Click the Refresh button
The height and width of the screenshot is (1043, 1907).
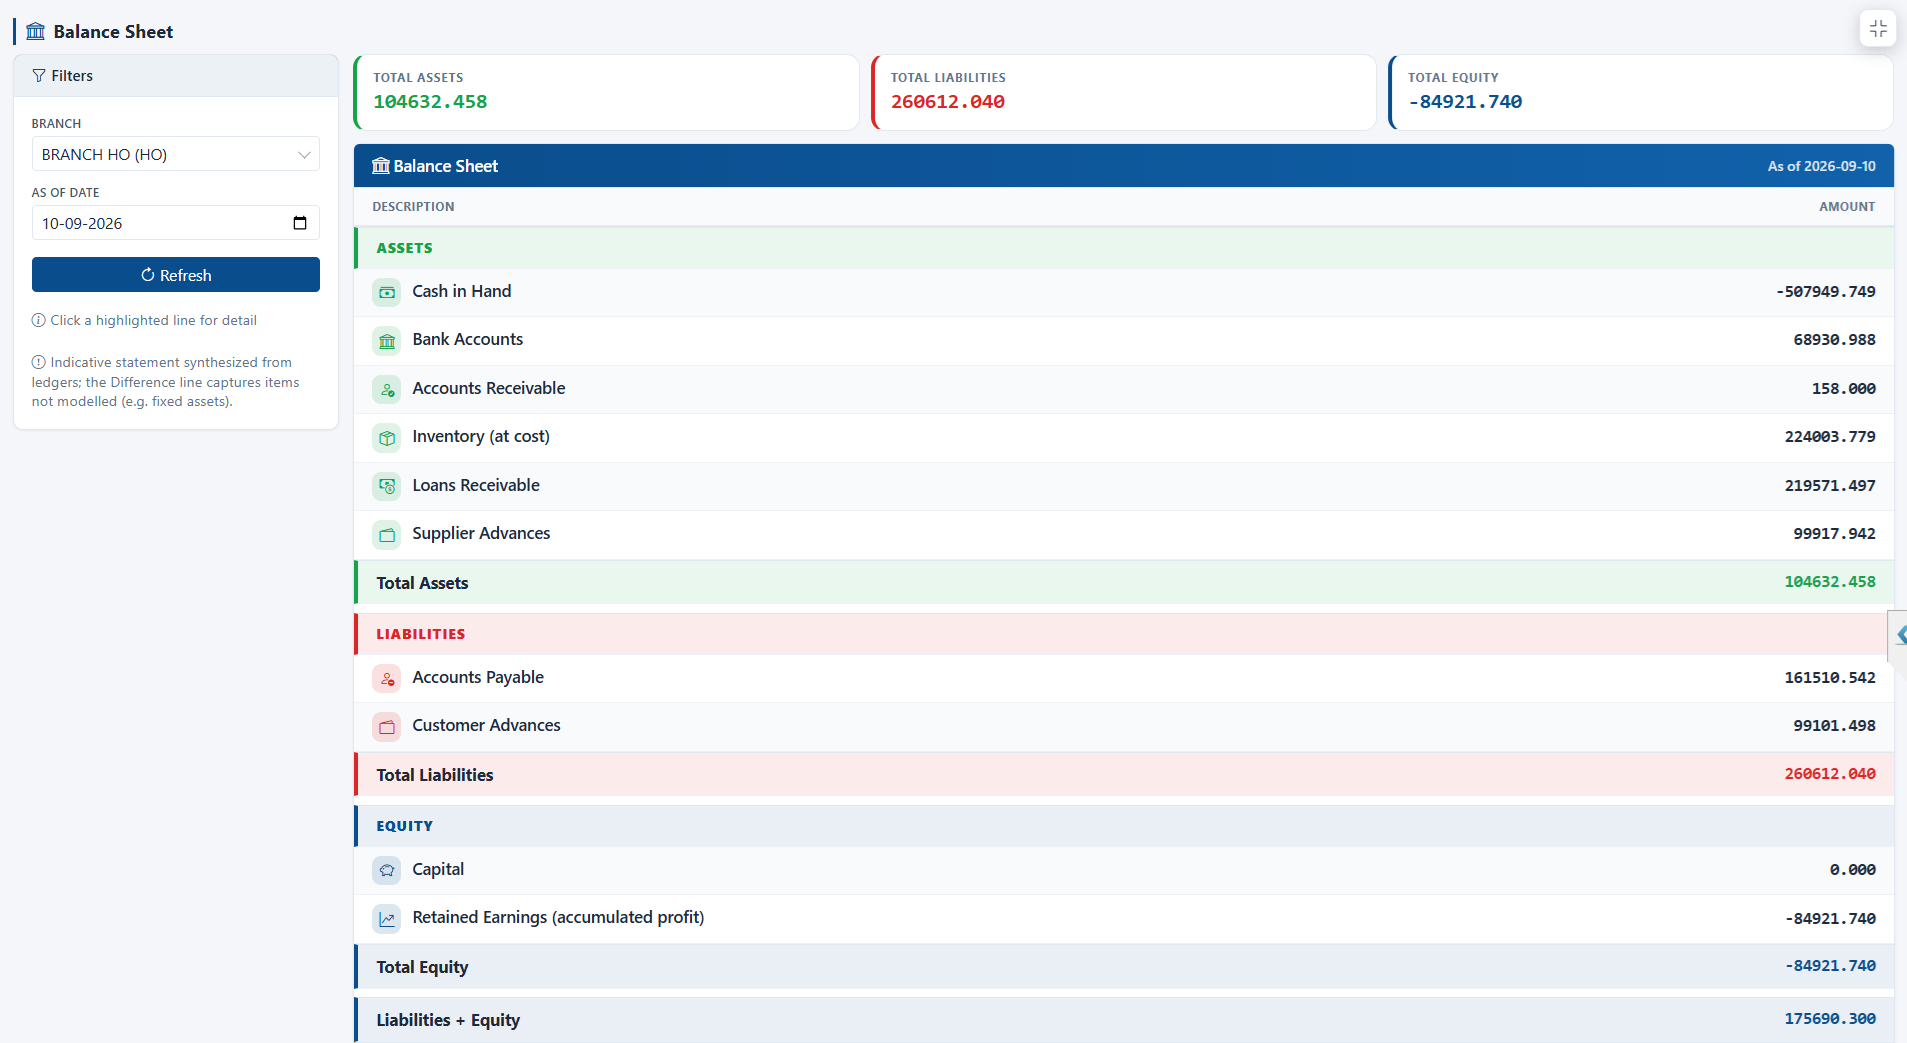(176, 275)
